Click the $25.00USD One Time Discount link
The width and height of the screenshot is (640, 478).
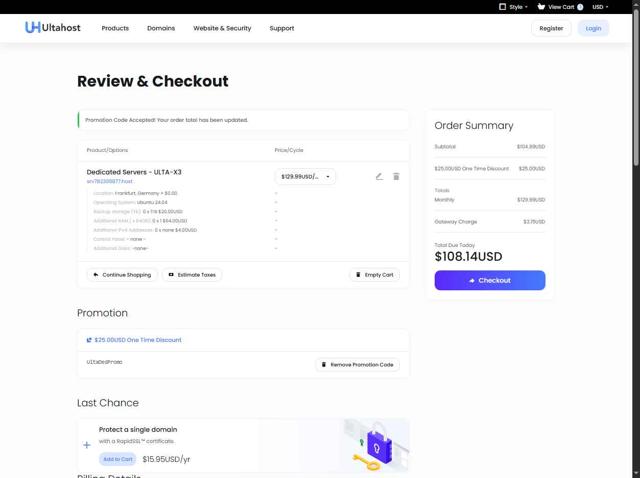point(134,340)
